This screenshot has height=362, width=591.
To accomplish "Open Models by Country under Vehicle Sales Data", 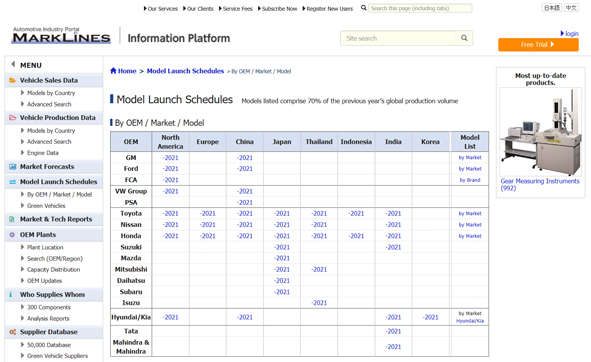I will 51,93.
